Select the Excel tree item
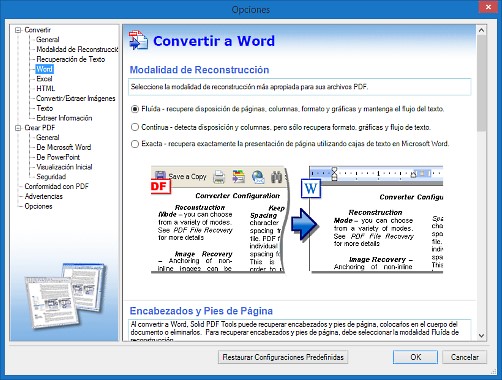502x380 pixels. pos(44,79)
